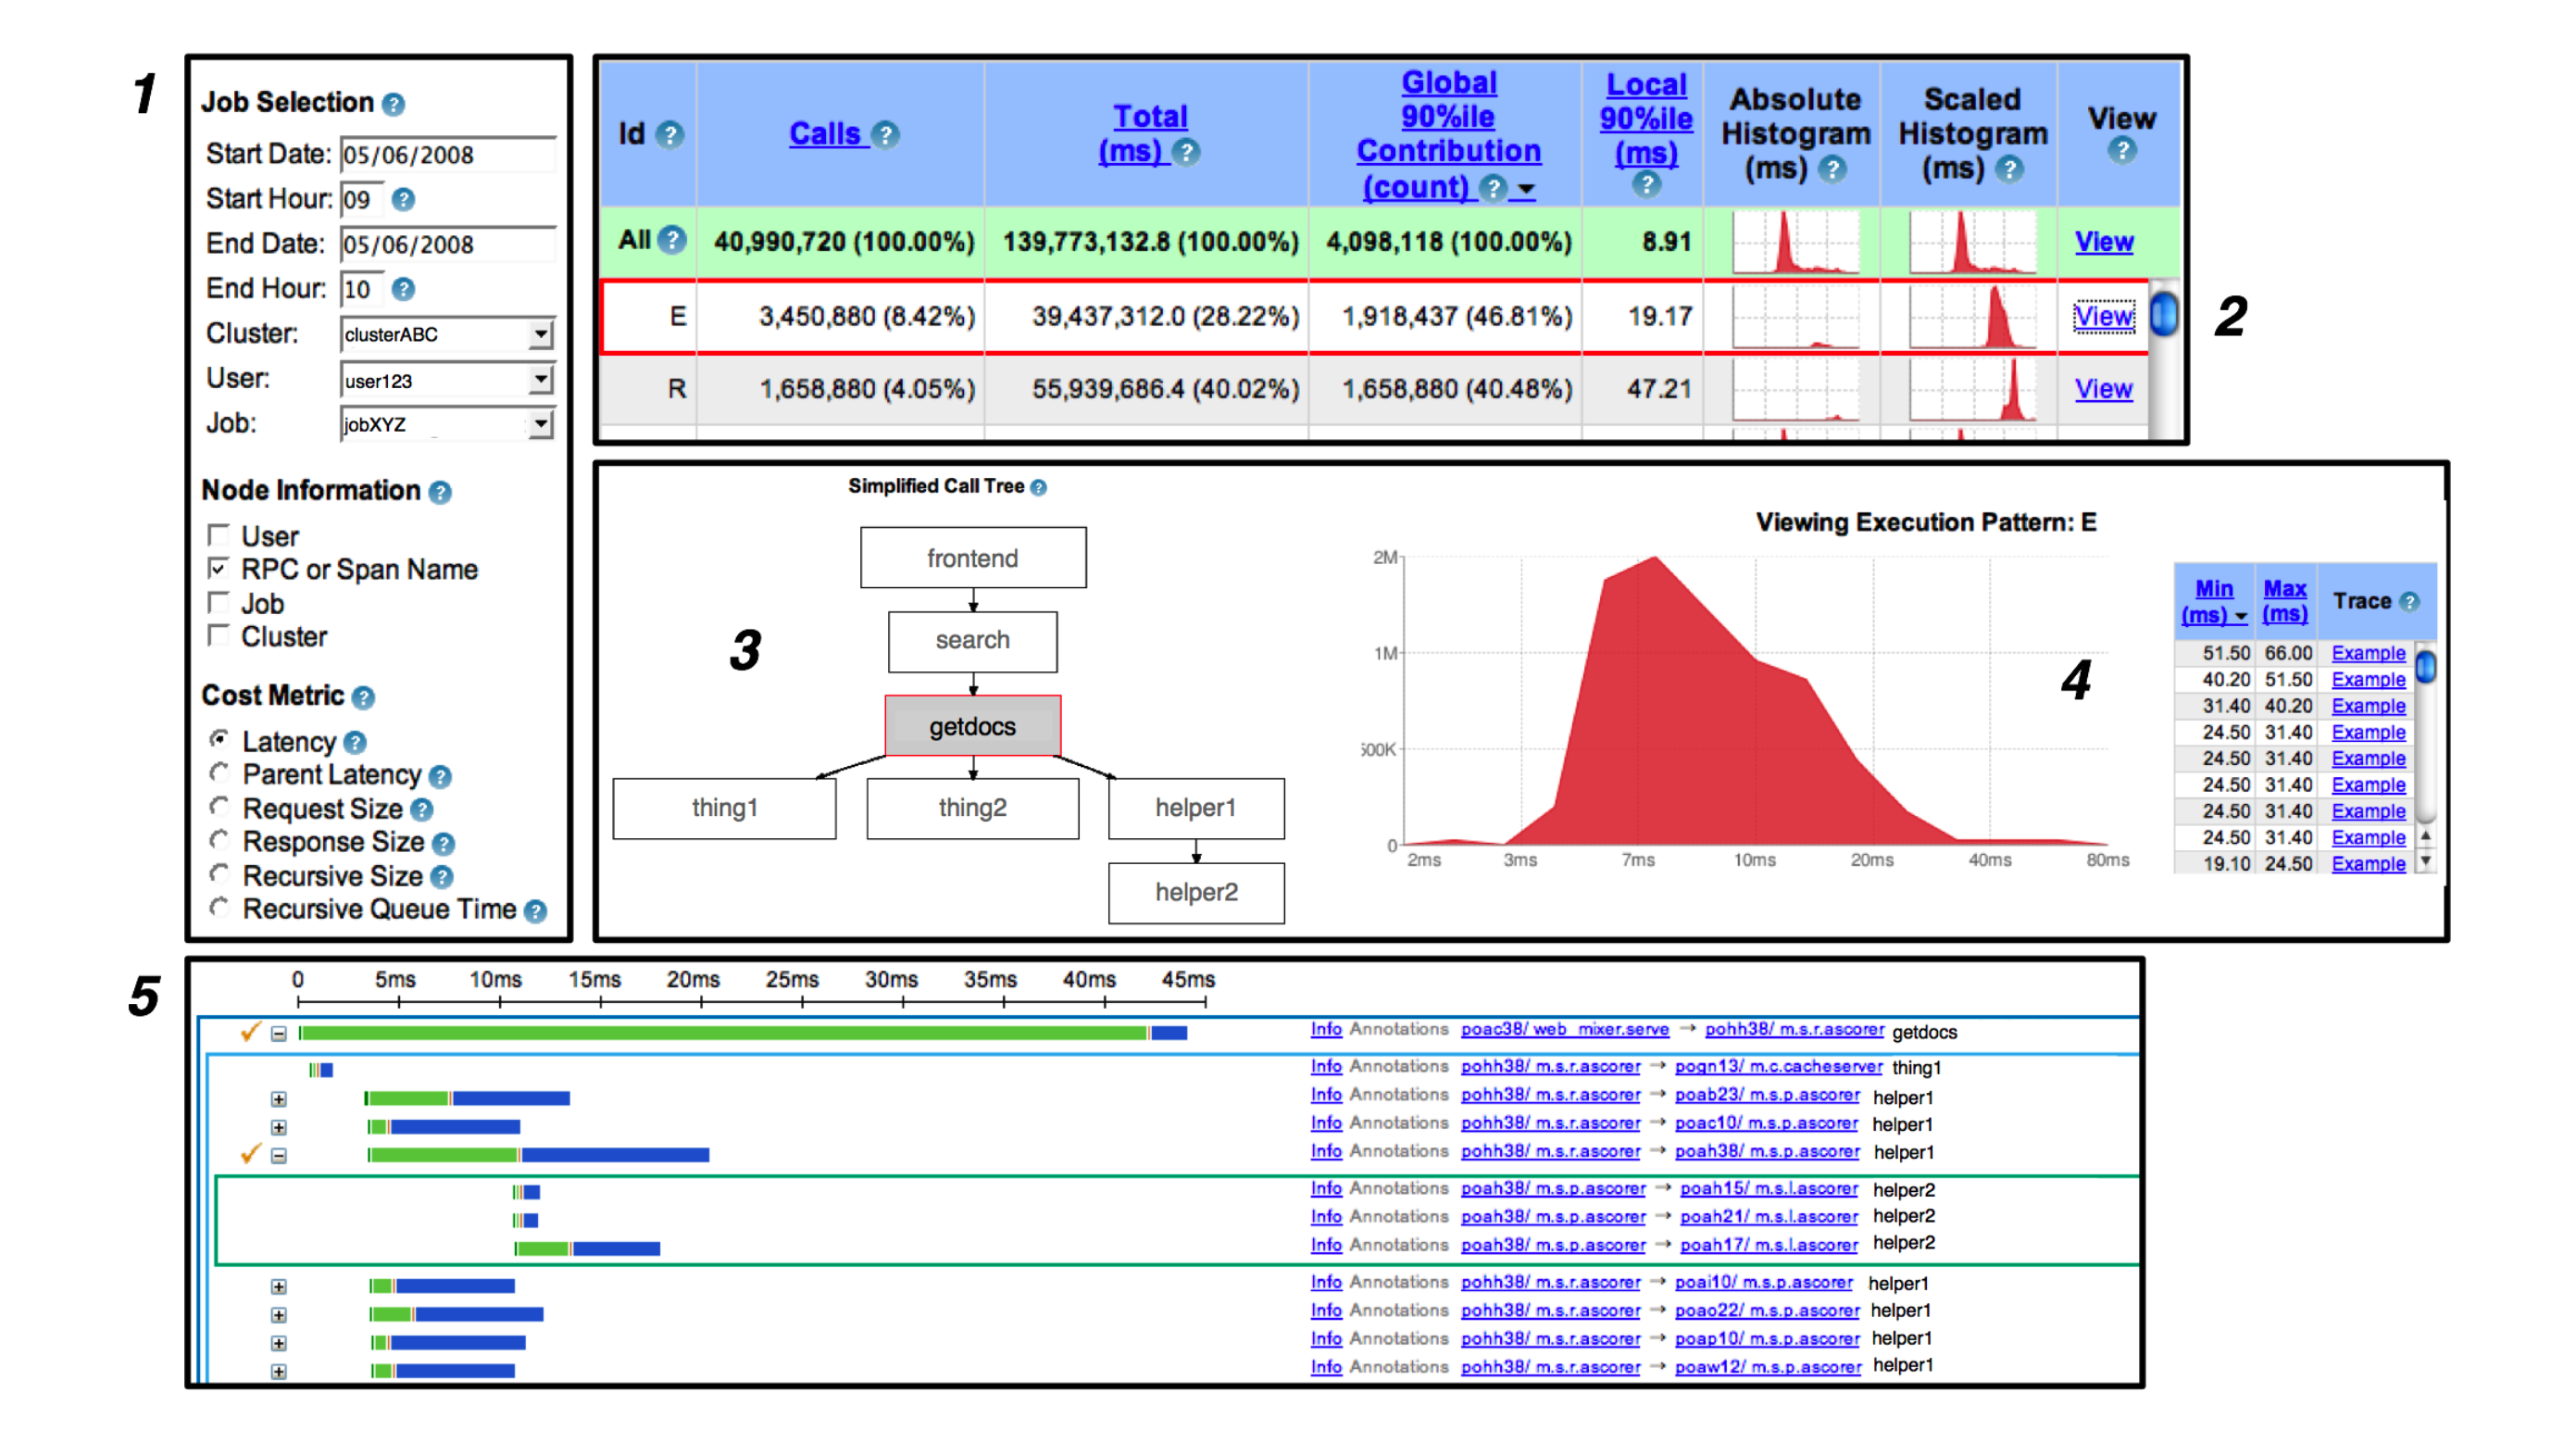Viewport: 2576px width, 1443px height.
Task: Click help icon next to Request Size
Action: (422, 810)
